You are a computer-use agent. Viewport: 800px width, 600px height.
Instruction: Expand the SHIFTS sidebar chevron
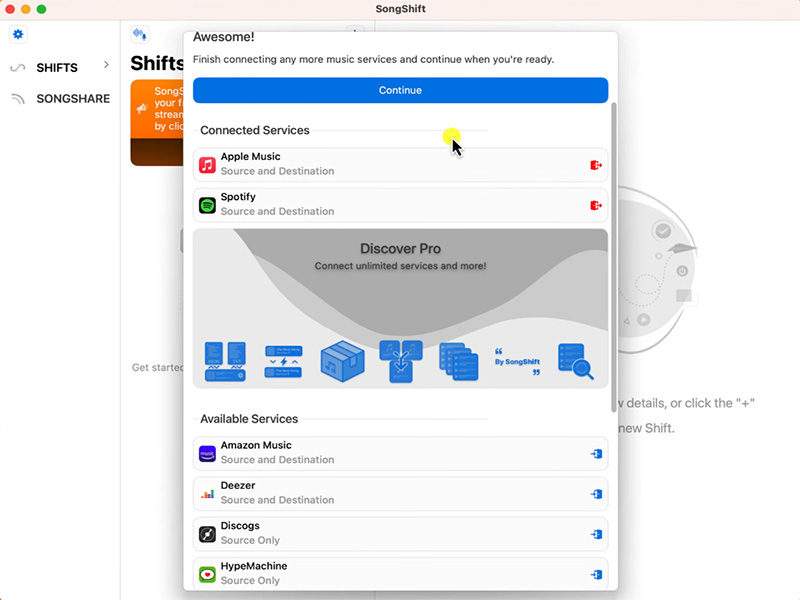point(106,65)
